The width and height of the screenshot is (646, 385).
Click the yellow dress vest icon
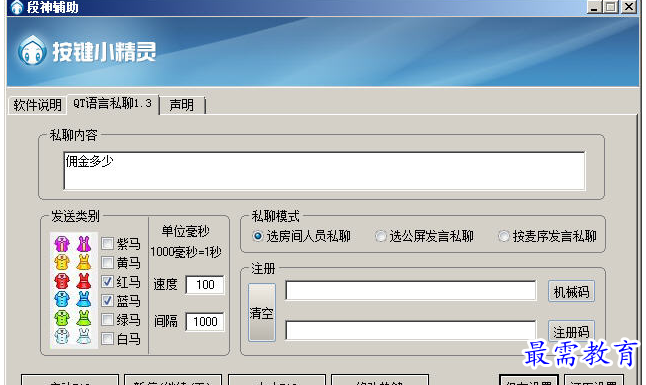84,262
